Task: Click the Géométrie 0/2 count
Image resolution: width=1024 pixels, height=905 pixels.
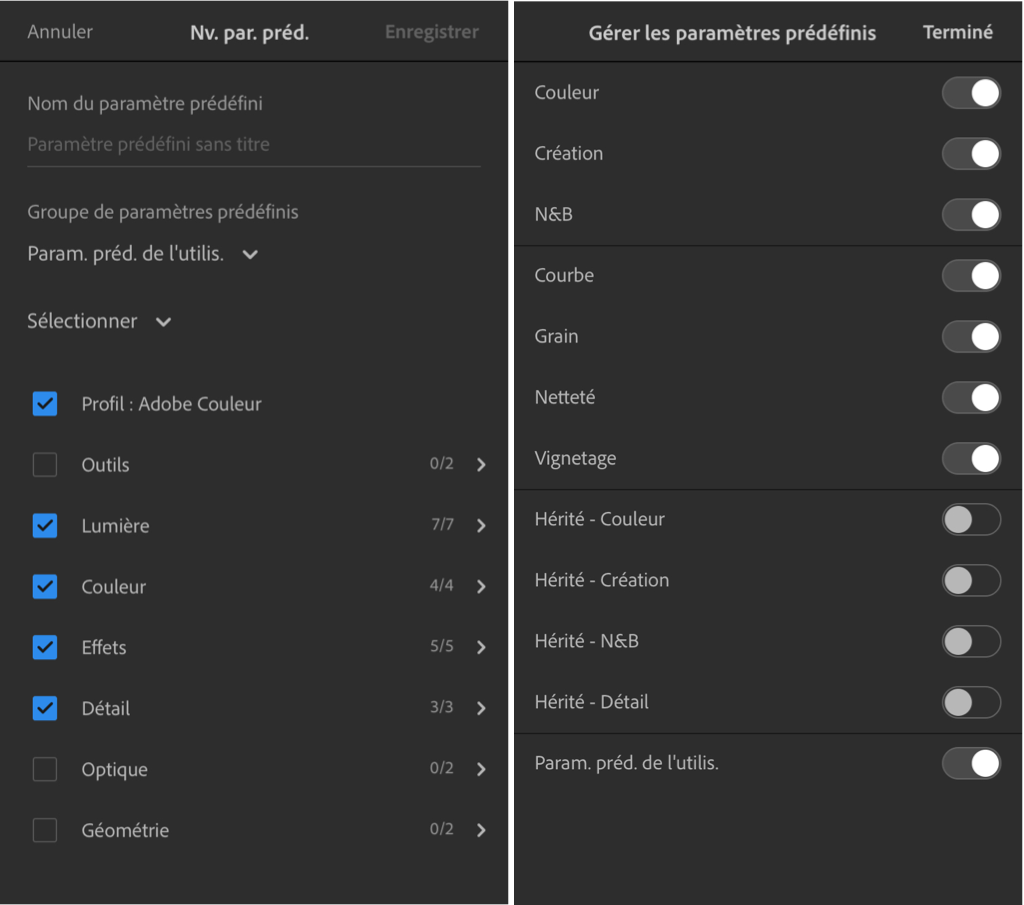Action: pyautogui.click(x=441, y=829)
